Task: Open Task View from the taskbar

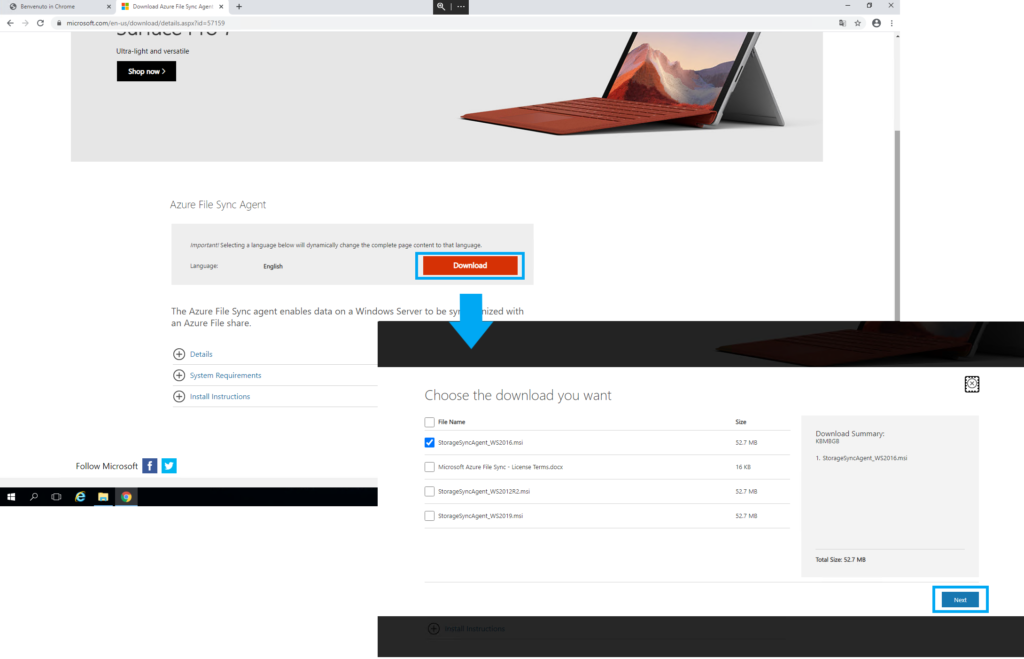Action: [x=57, y=497]
